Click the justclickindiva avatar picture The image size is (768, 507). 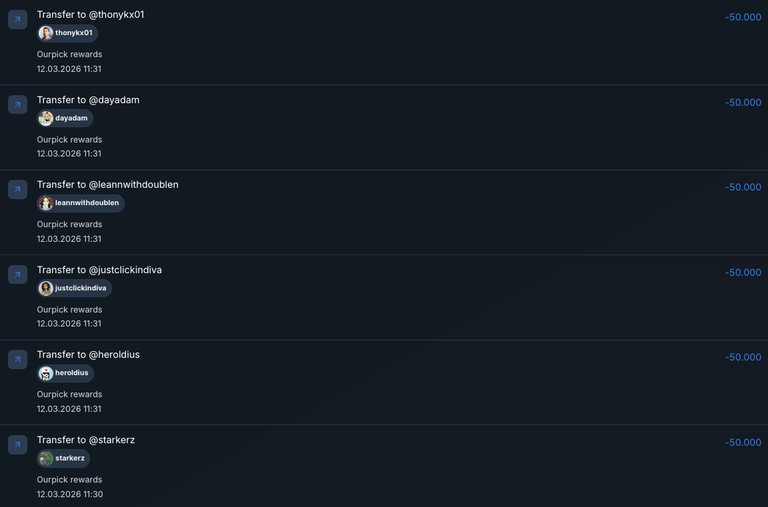point(46,288)
